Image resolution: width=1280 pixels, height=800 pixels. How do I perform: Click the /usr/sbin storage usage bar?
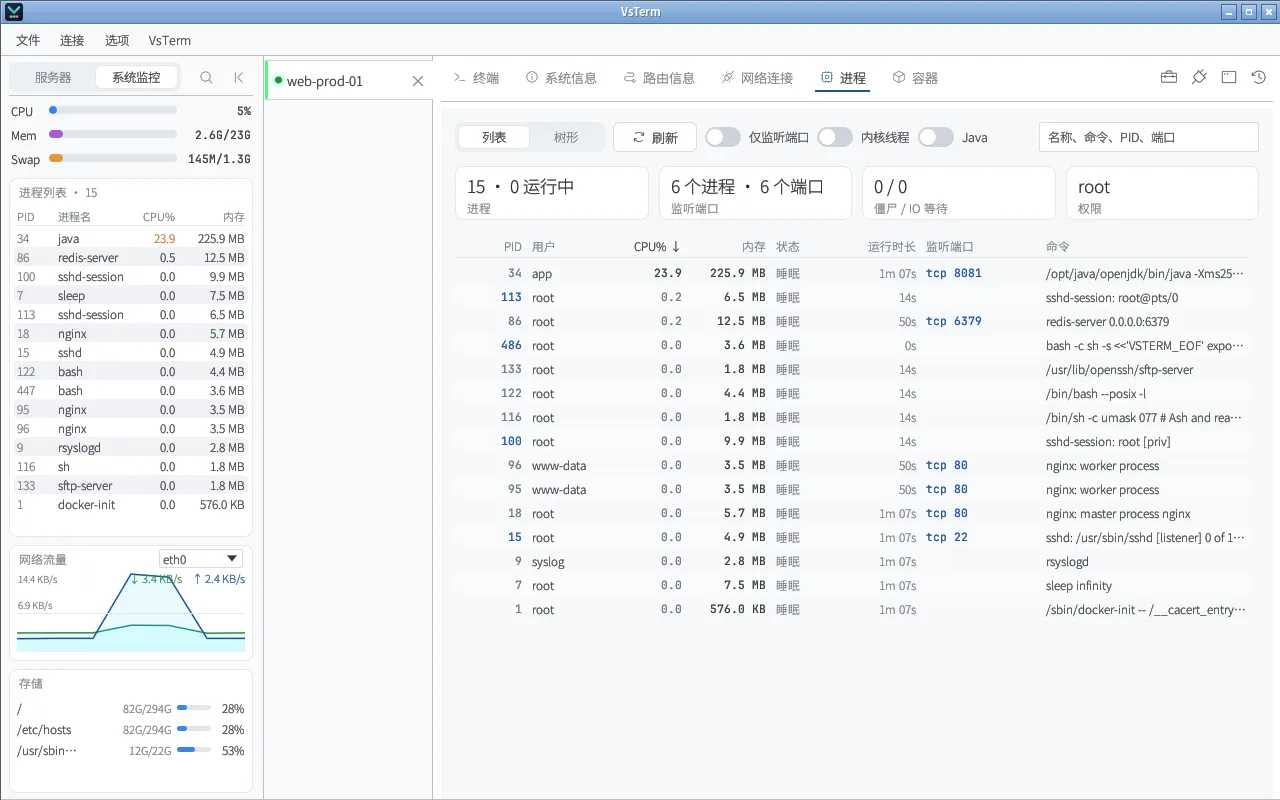click(194, 750)
